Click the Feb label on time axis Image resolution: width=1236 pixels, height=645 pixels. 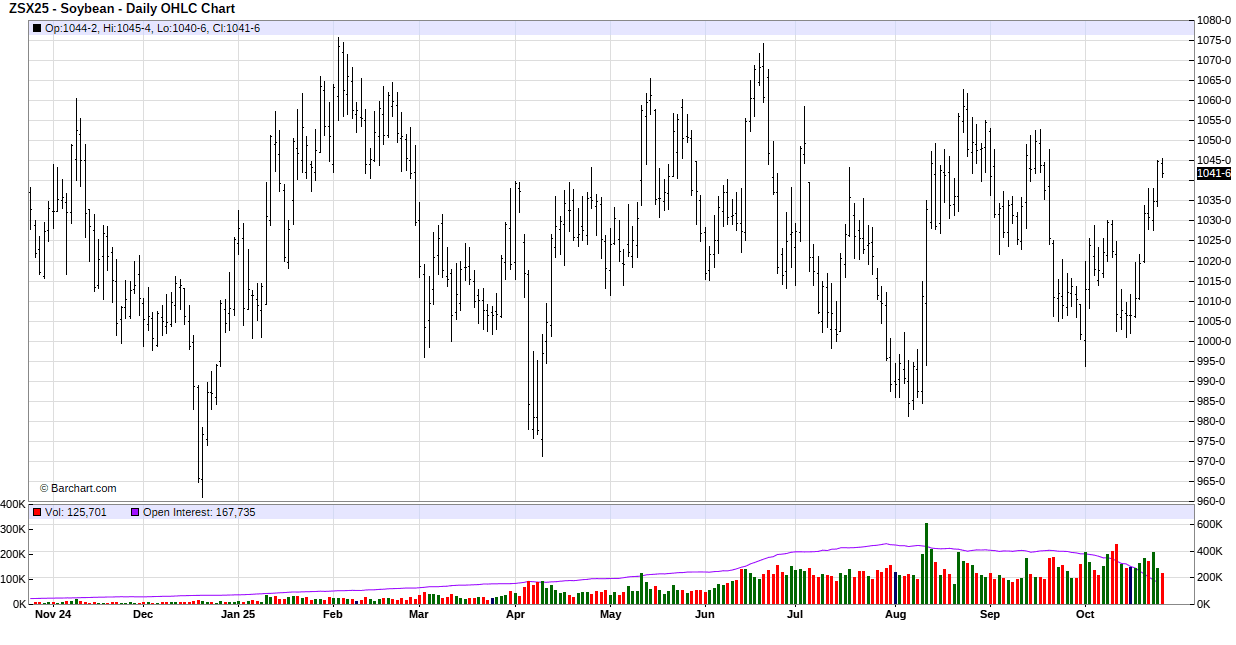pyautogui.click(x=333, y=615)
